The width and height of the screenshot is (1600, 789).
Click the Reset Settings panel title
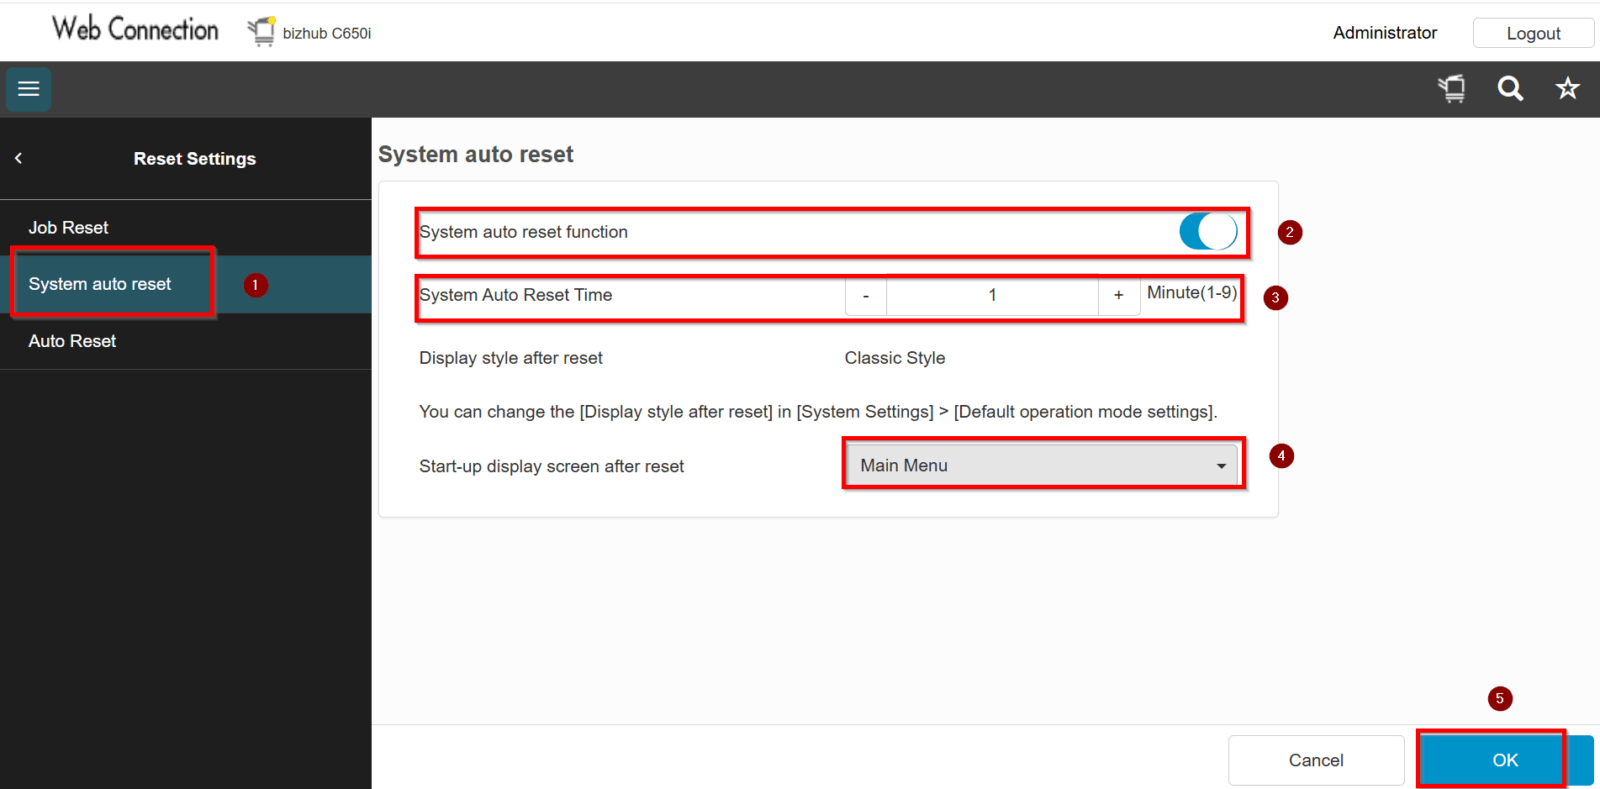(195, 159)
